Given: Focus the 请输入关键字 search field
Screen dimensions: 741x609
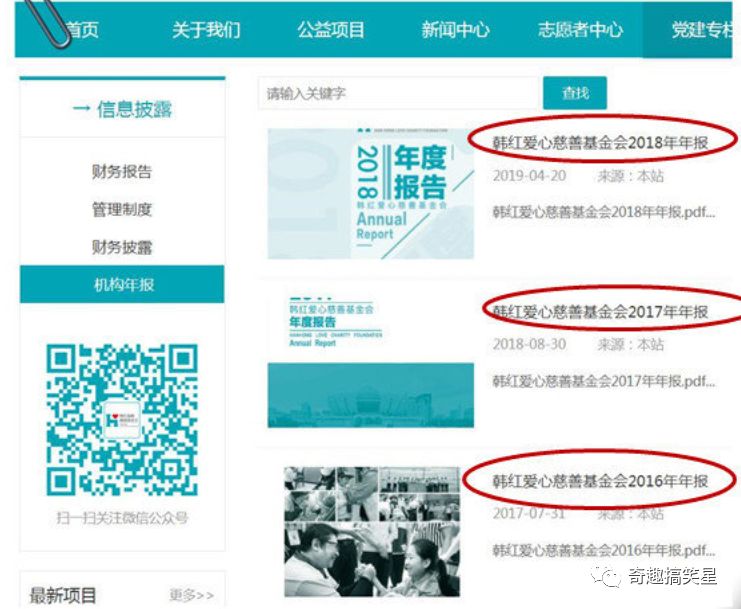Looking at the screenshot, I should click(x=398, y=93).
